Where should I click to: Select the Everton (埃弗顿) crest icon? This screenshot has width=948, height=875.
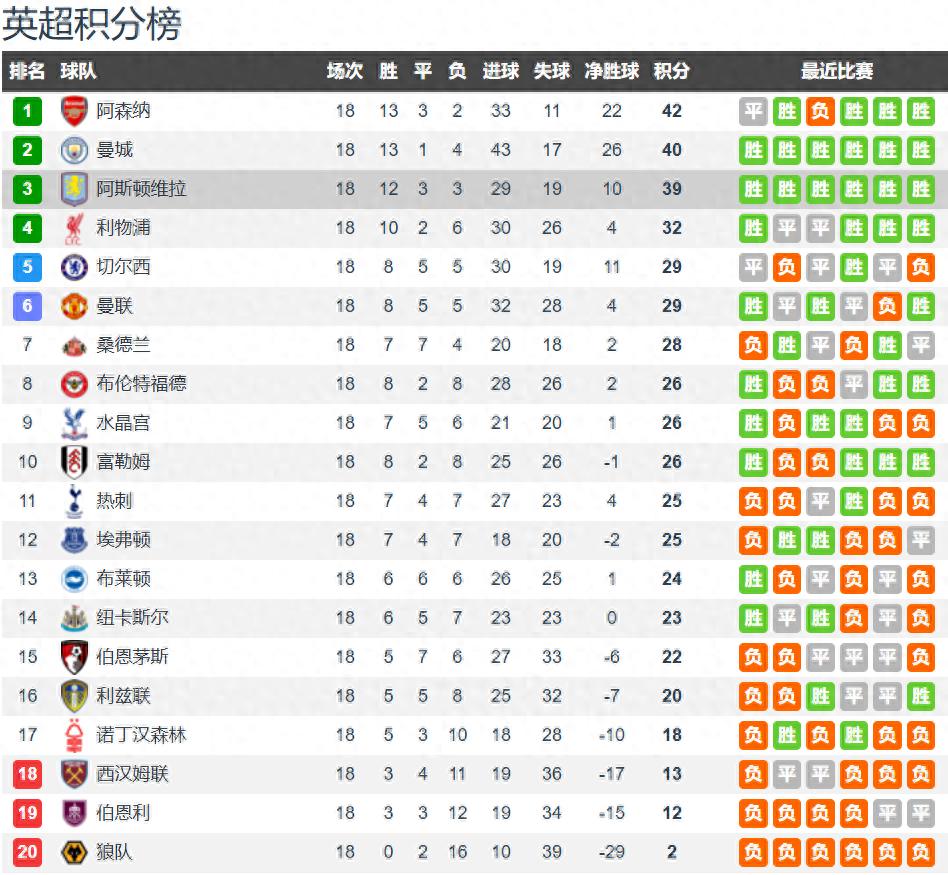73,540
